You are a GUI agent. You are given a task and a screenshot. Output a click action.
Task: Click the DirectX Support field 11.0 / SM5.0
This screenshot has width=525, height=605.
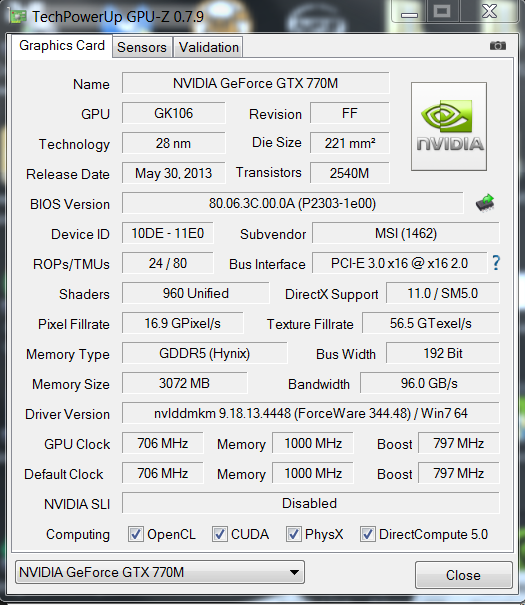pyautogui.click(x=442, y=293)
